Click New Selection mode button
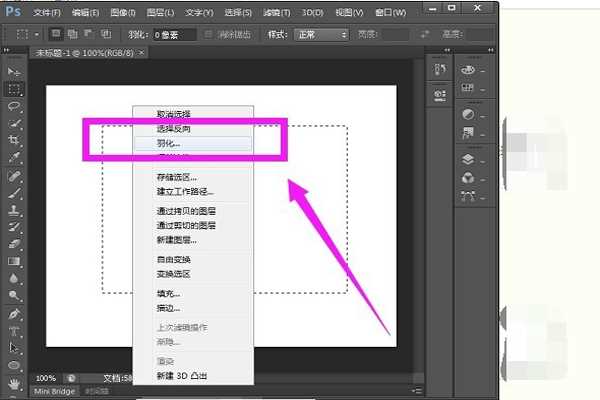This screenshot has width=600, height=400. click(x=56, y=34)
